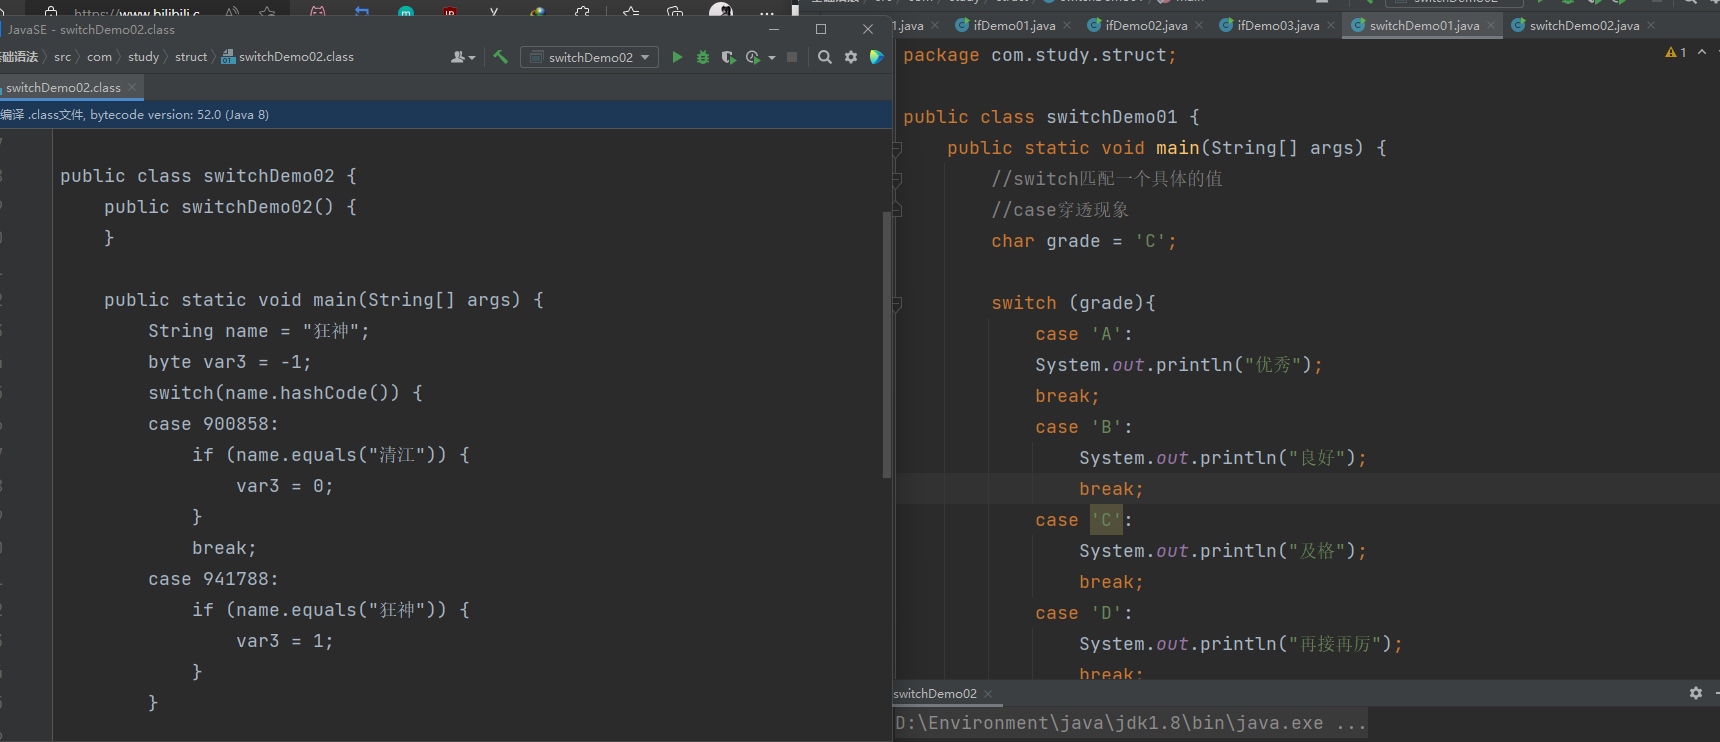Close the switchDemo01.java tab
The width and height of the screenshot is (1720, 742).
1491,25
